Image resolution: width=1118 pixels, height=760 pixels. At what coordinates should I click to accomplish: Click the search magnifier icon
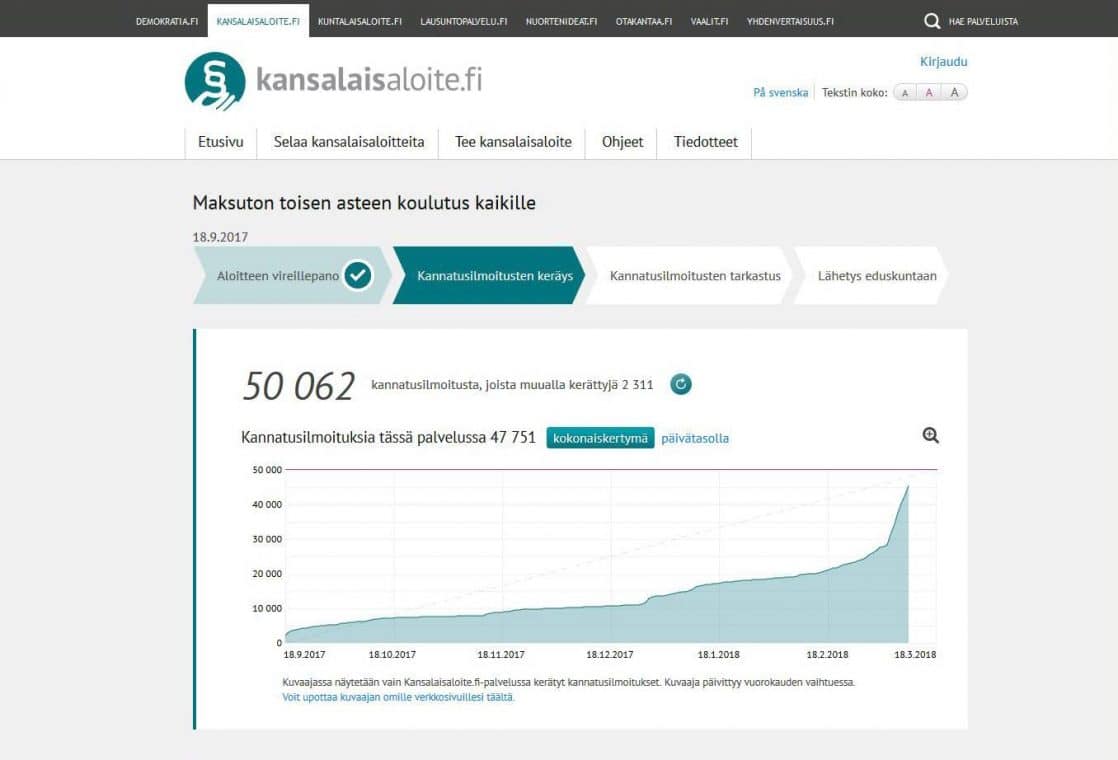click(x=932, y=21)
